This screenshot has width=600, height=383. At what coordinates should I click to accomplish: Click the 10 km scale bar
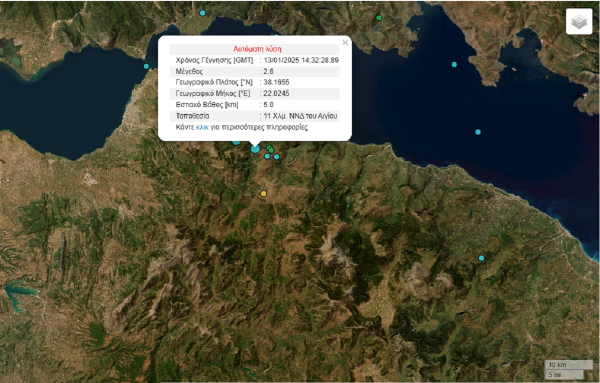pyautogui.click(x=569, y=364)
